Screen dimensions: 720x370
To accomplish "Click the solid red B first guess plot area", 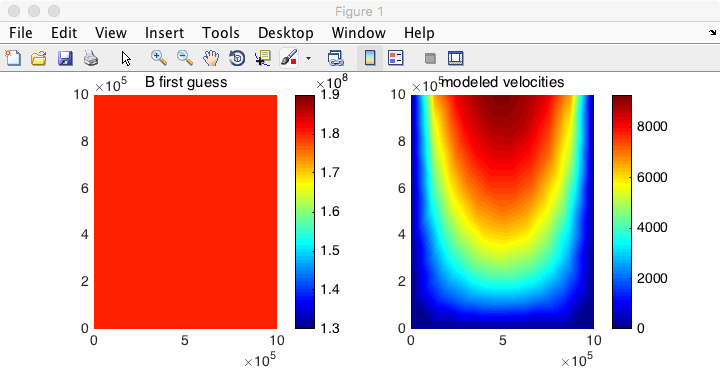I will pyautogui.click(x=186, y=212).
